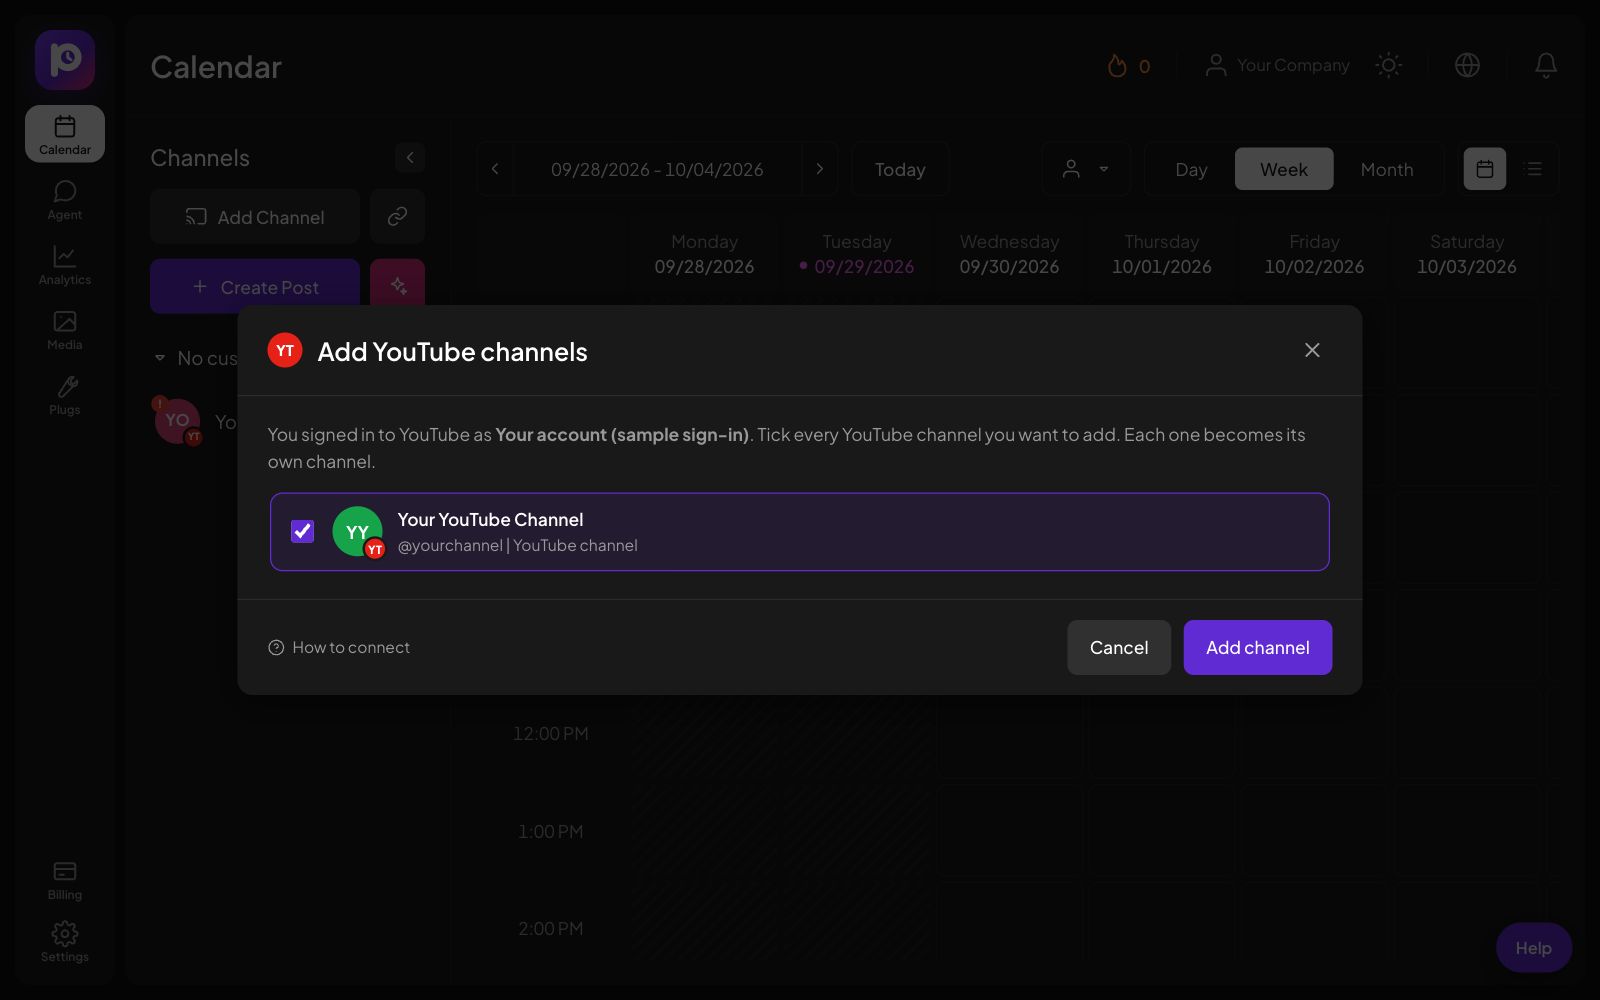The image size is (1600, 1000).
Task: Select the YO channel avatar in Channels list
Action: click(x=178, y=421)
